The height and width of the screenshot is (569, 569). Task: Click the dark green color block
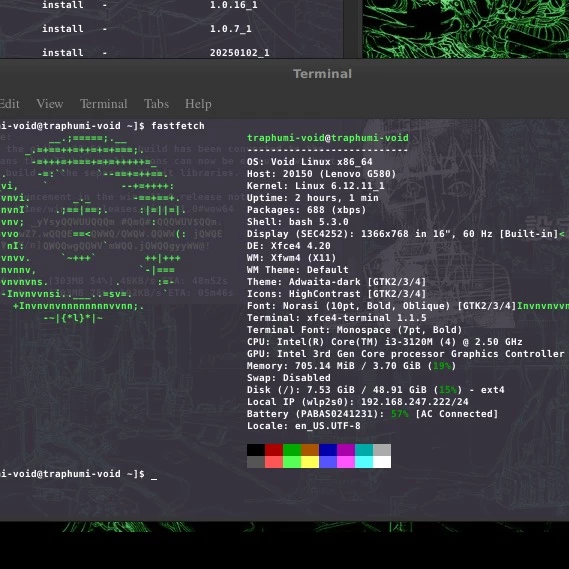click(292, 450)
